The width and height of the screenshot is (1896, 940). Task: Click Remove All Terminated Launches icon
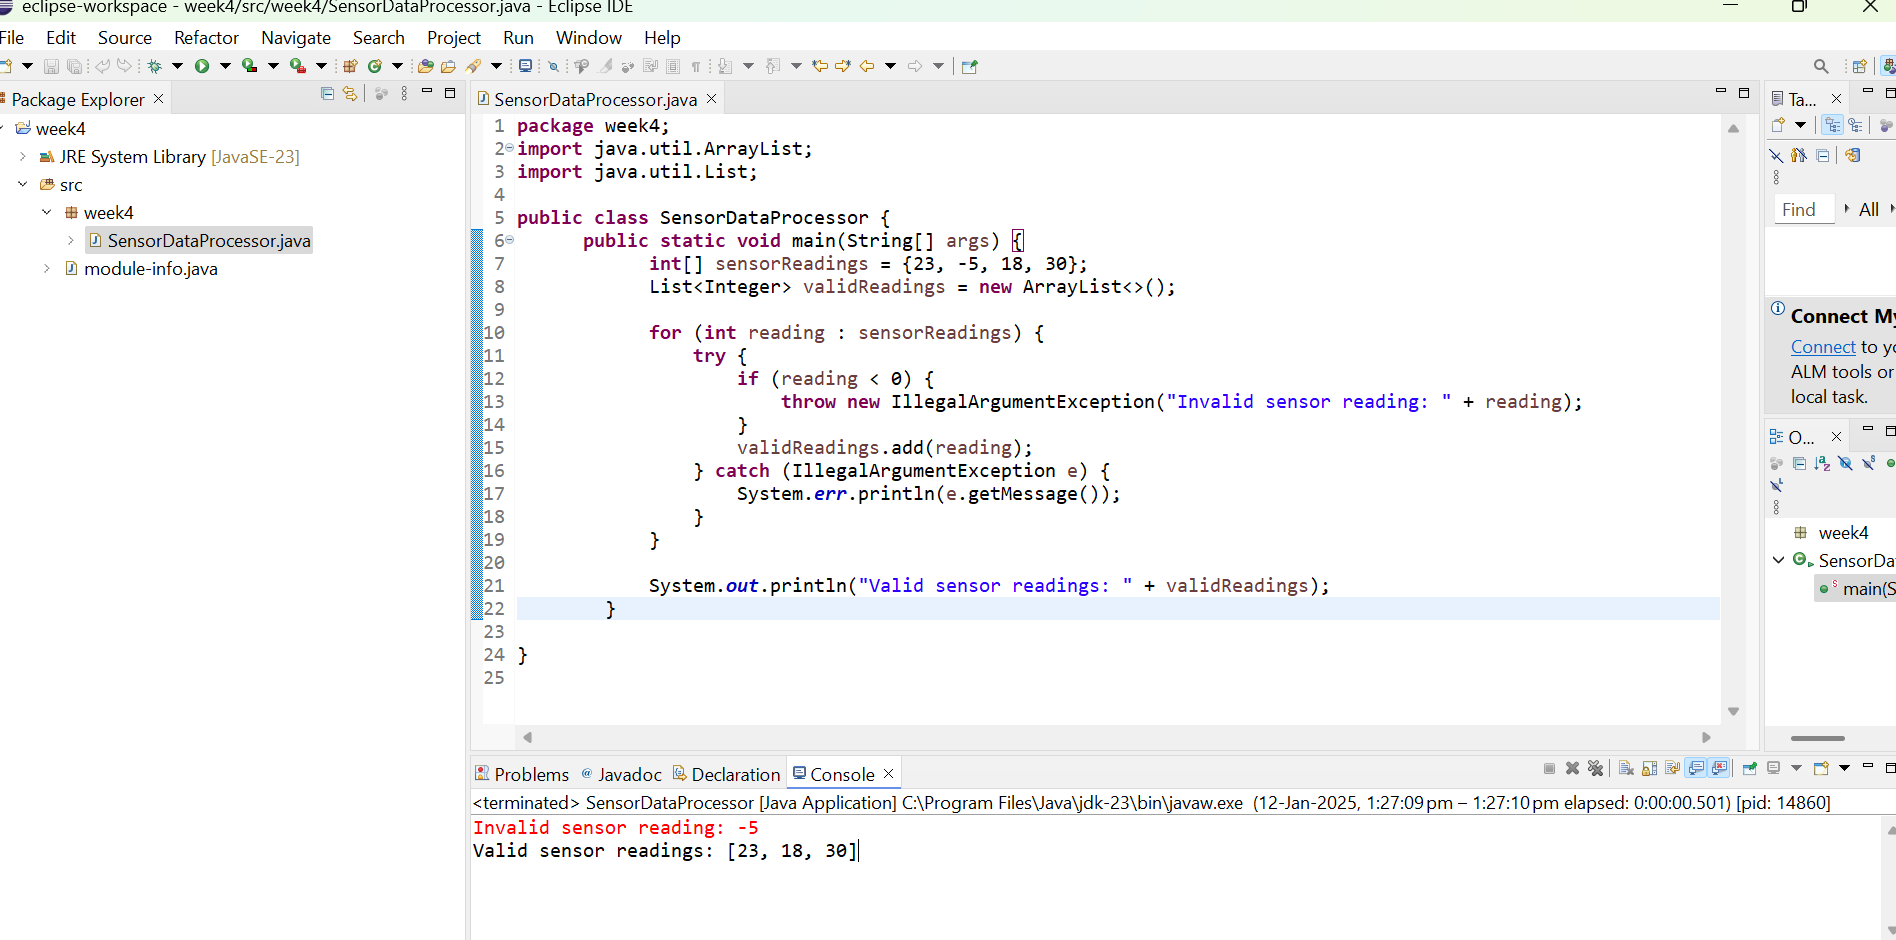pyautogui.click(x=1595, y=768)
